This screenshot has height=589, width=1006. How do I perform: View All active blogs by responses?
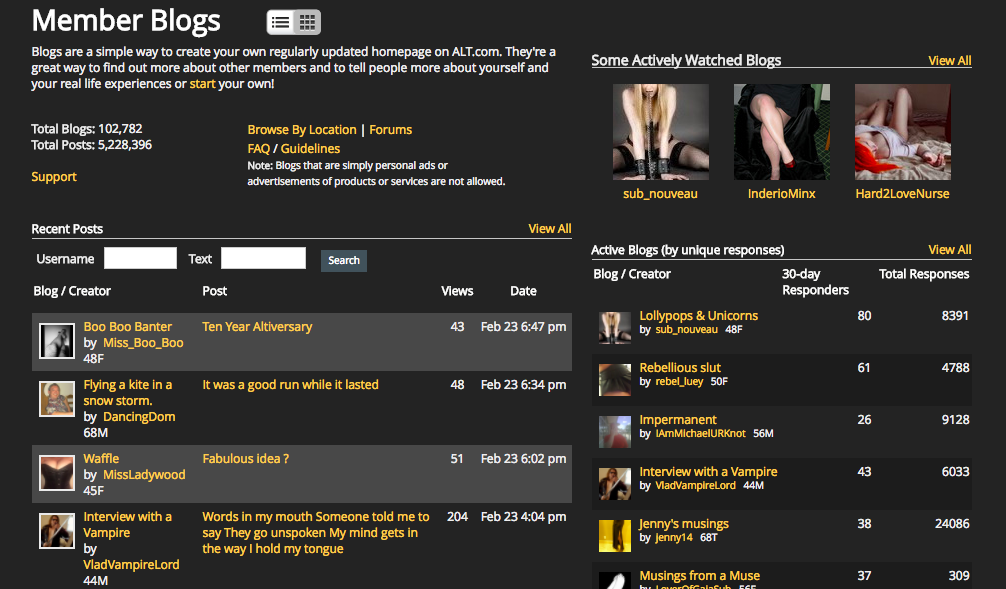pos(950,250)
